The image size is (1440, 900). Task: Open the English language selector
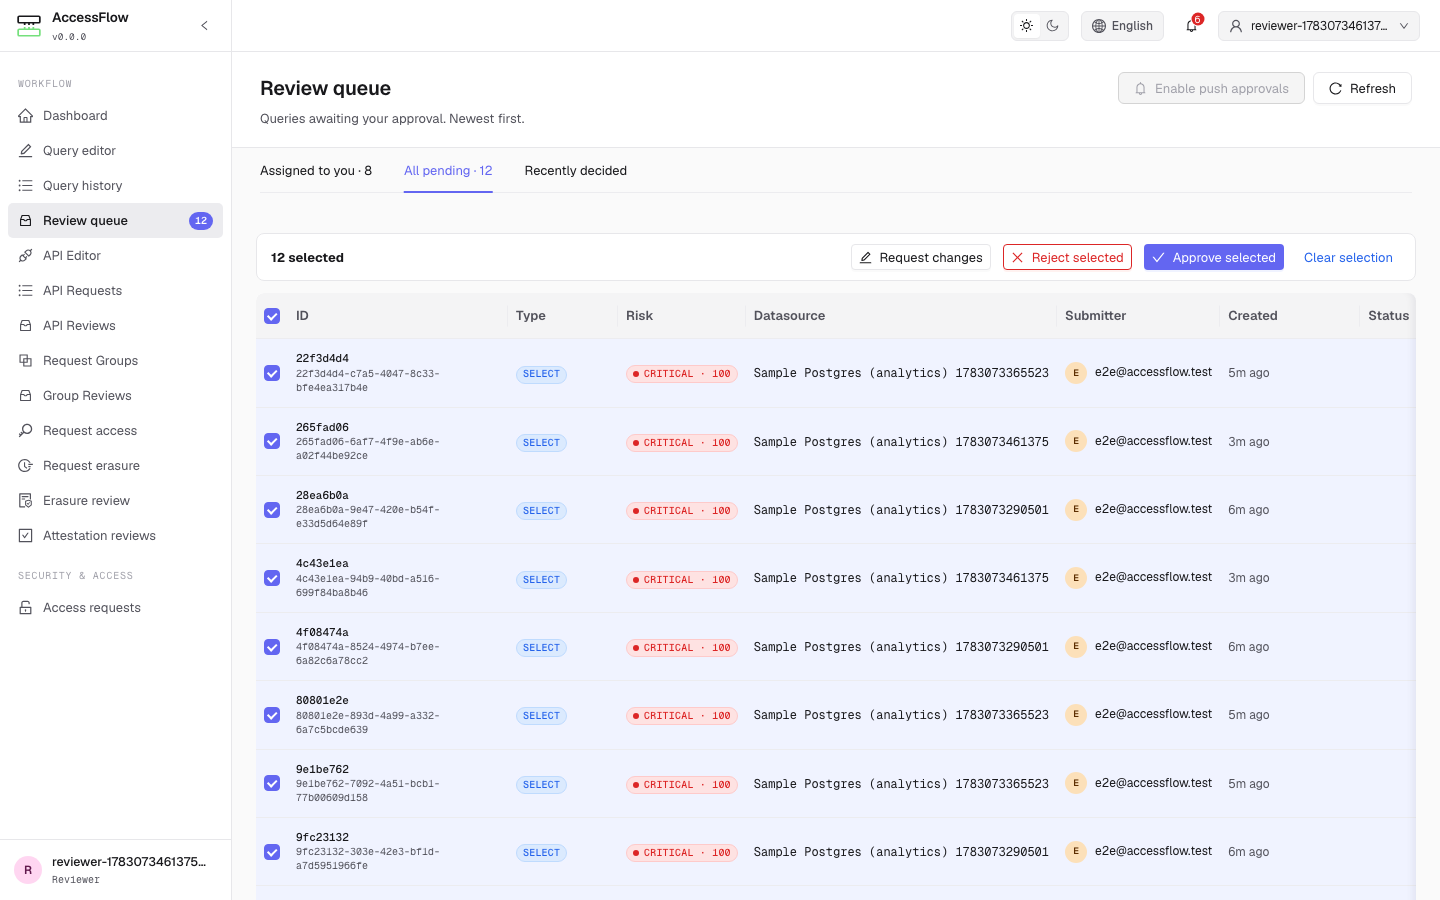pos(1122,26)
